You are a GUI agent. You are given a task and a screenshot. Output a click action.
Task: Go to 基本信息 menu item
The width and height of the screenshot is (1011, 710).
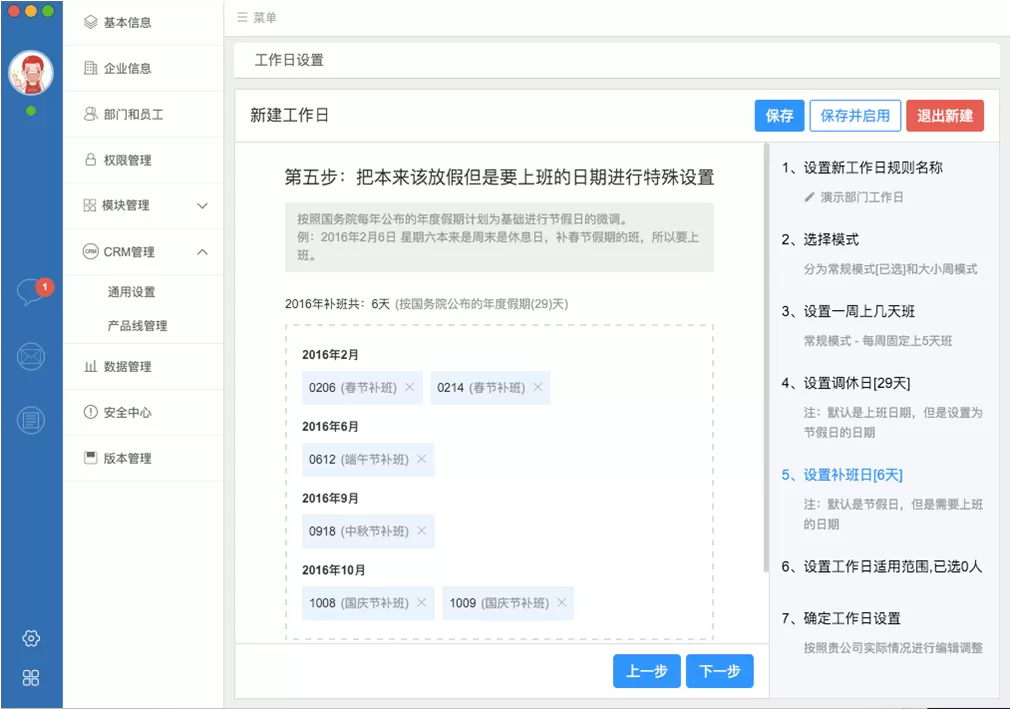pos(143,23)
